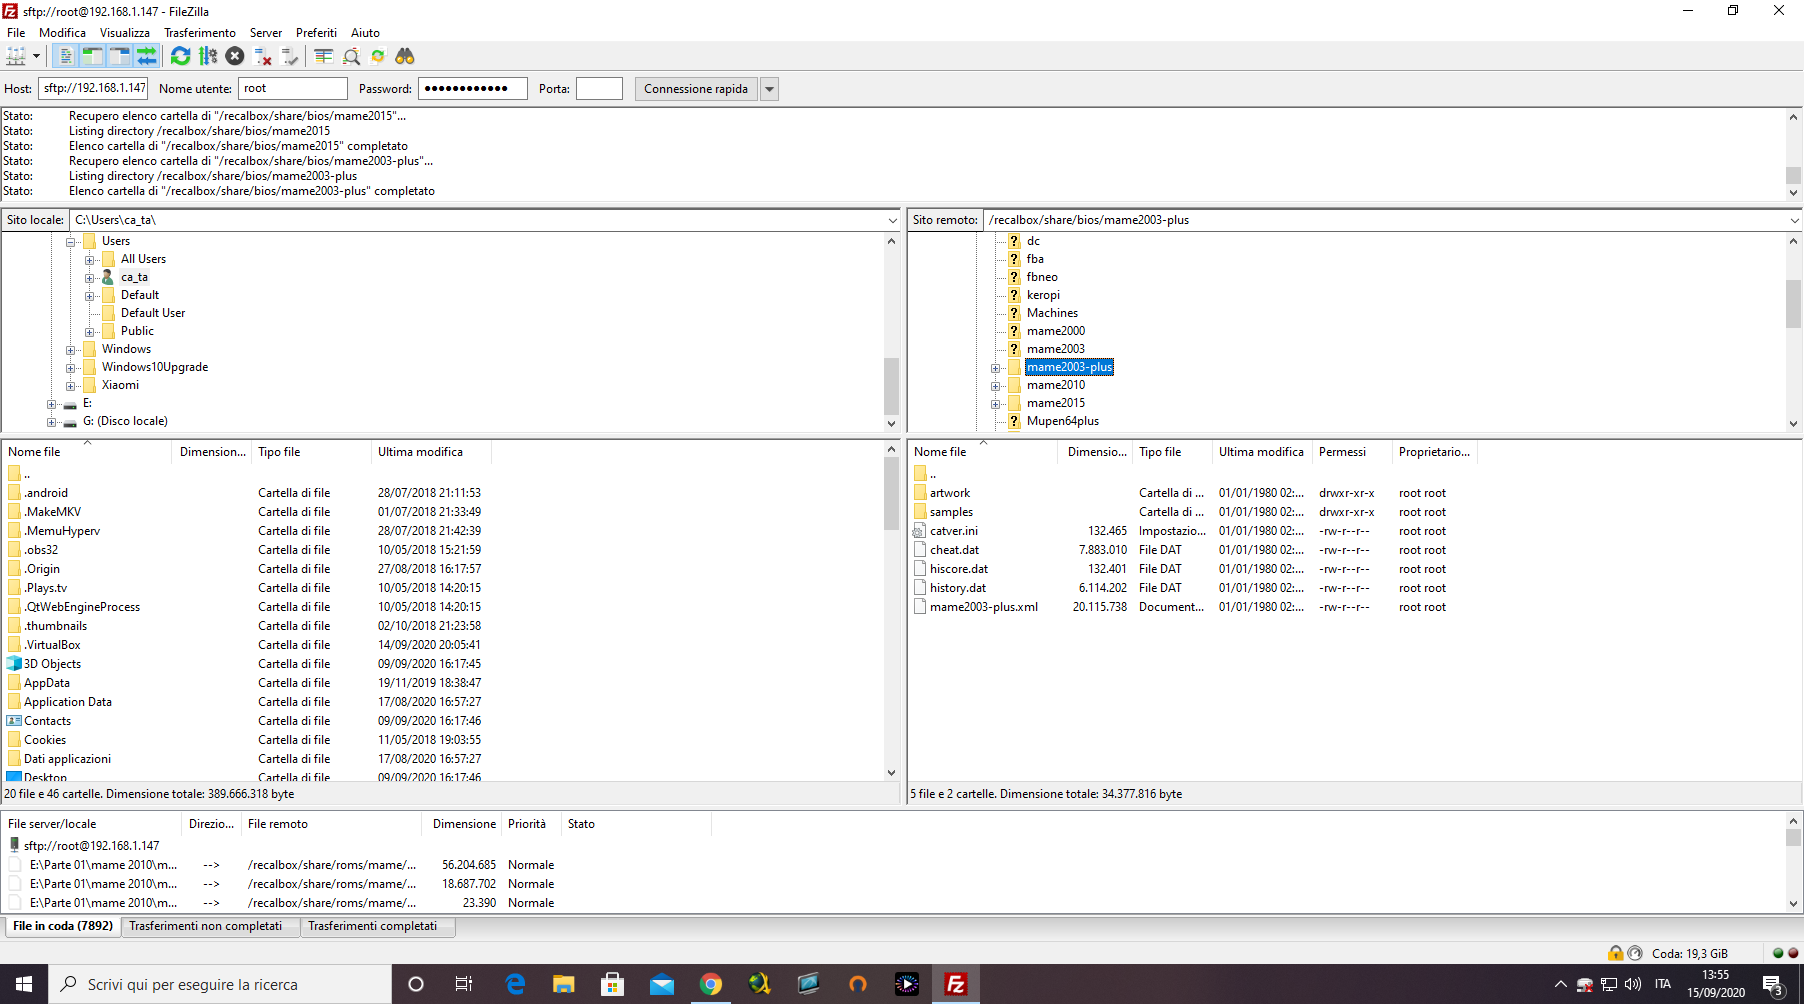Select the .android local folder
Image resolution: width=1804 pixels, height=1004 pixels.
pos(46,493)
